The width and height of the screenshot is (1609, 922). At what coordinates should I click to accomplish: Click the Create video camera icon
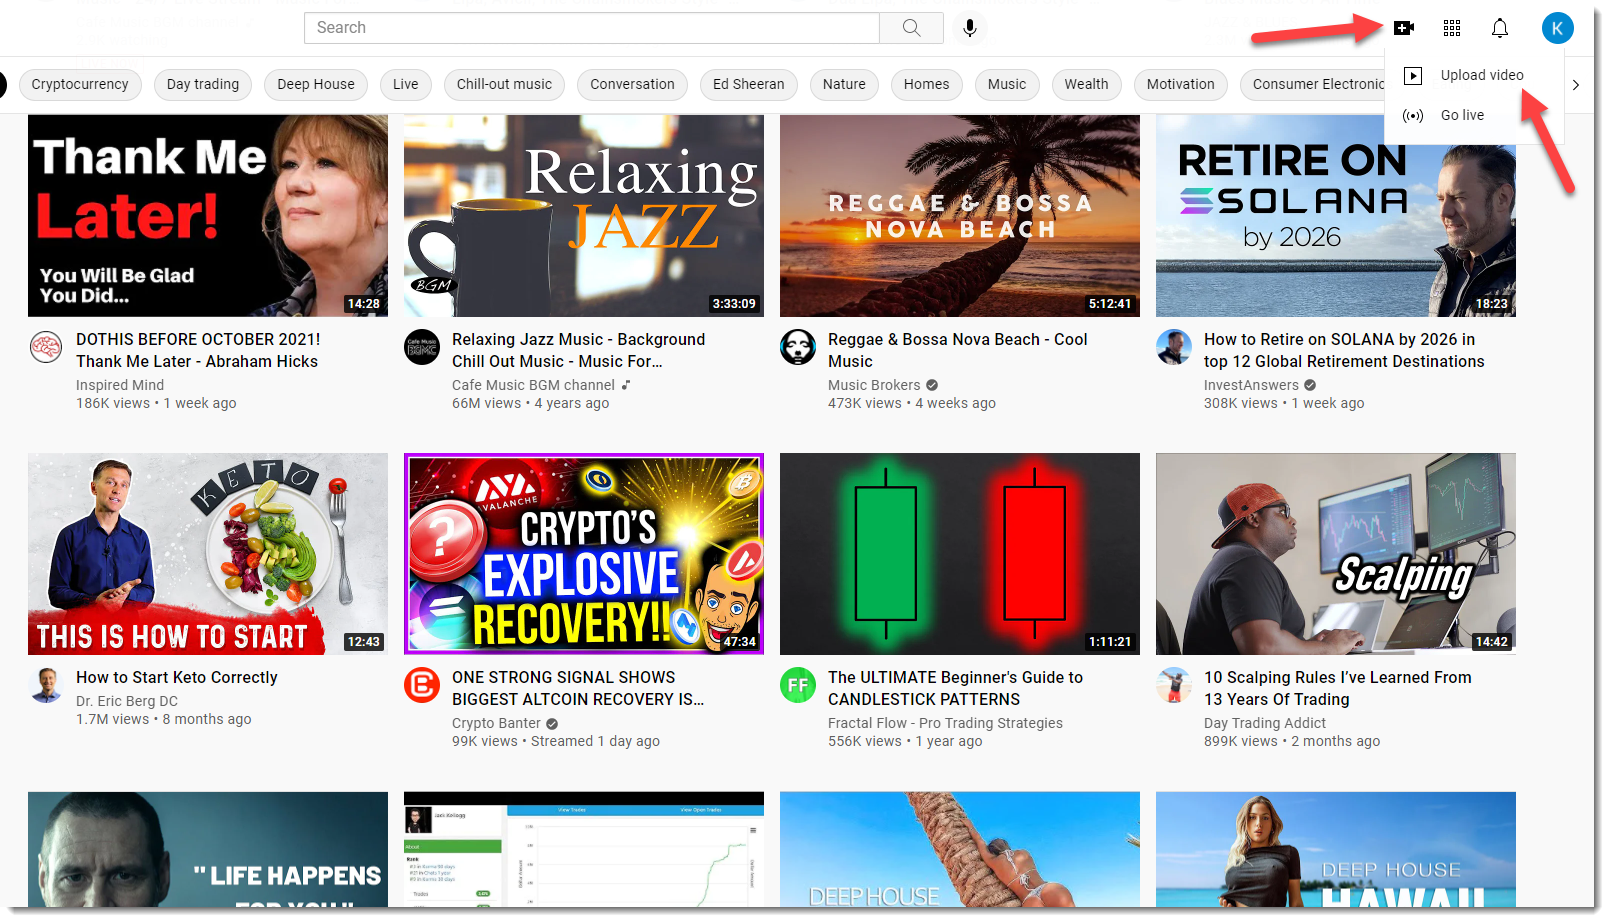[x=1403, y=28]
